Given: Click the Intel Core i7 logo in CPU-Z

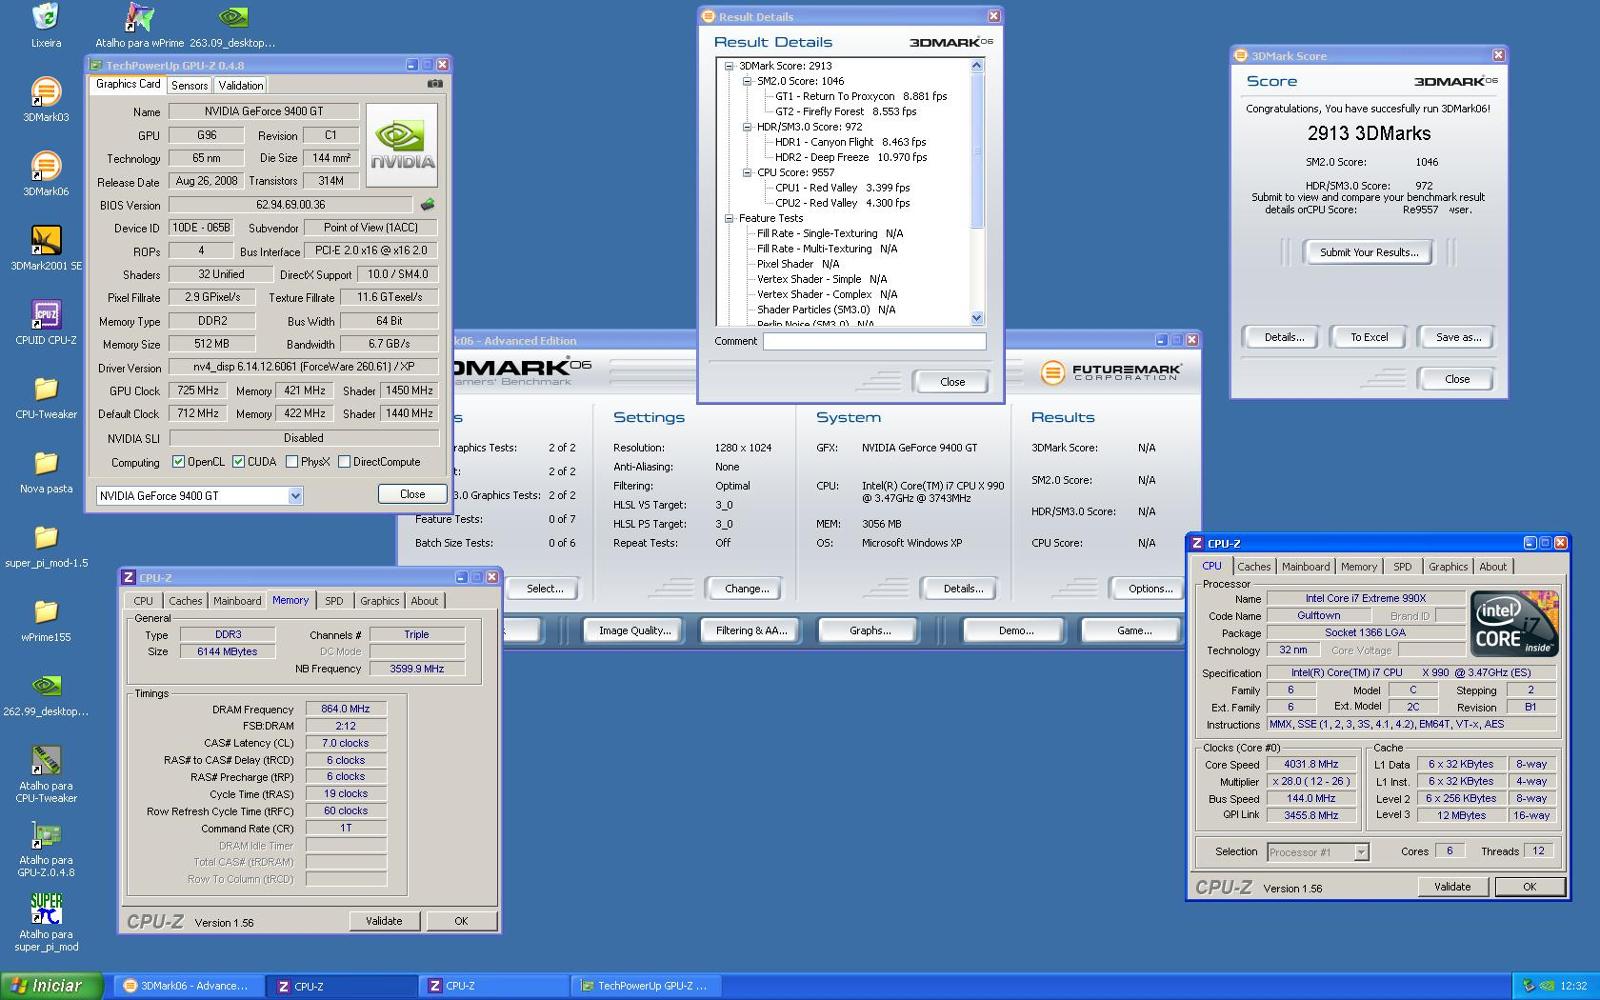Looking at the screenshot, I should [1514, 624].
